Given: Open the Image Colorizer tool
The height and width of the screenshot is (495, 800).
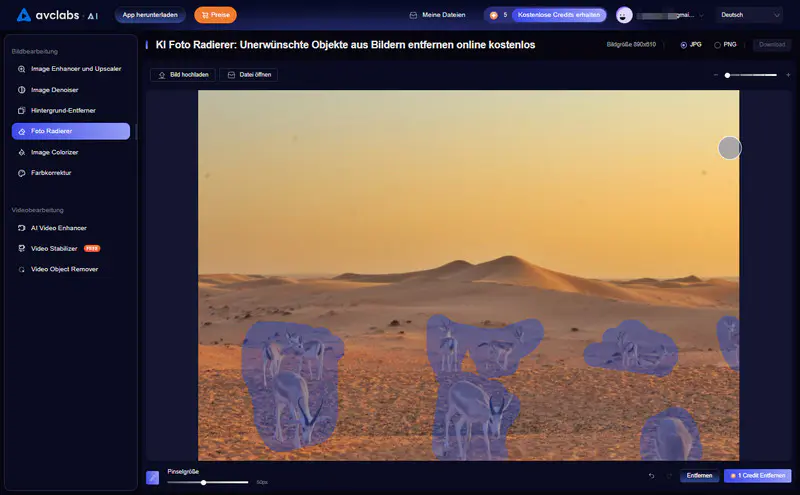Looking at the screenshot, I should click(x=54, y=152).
